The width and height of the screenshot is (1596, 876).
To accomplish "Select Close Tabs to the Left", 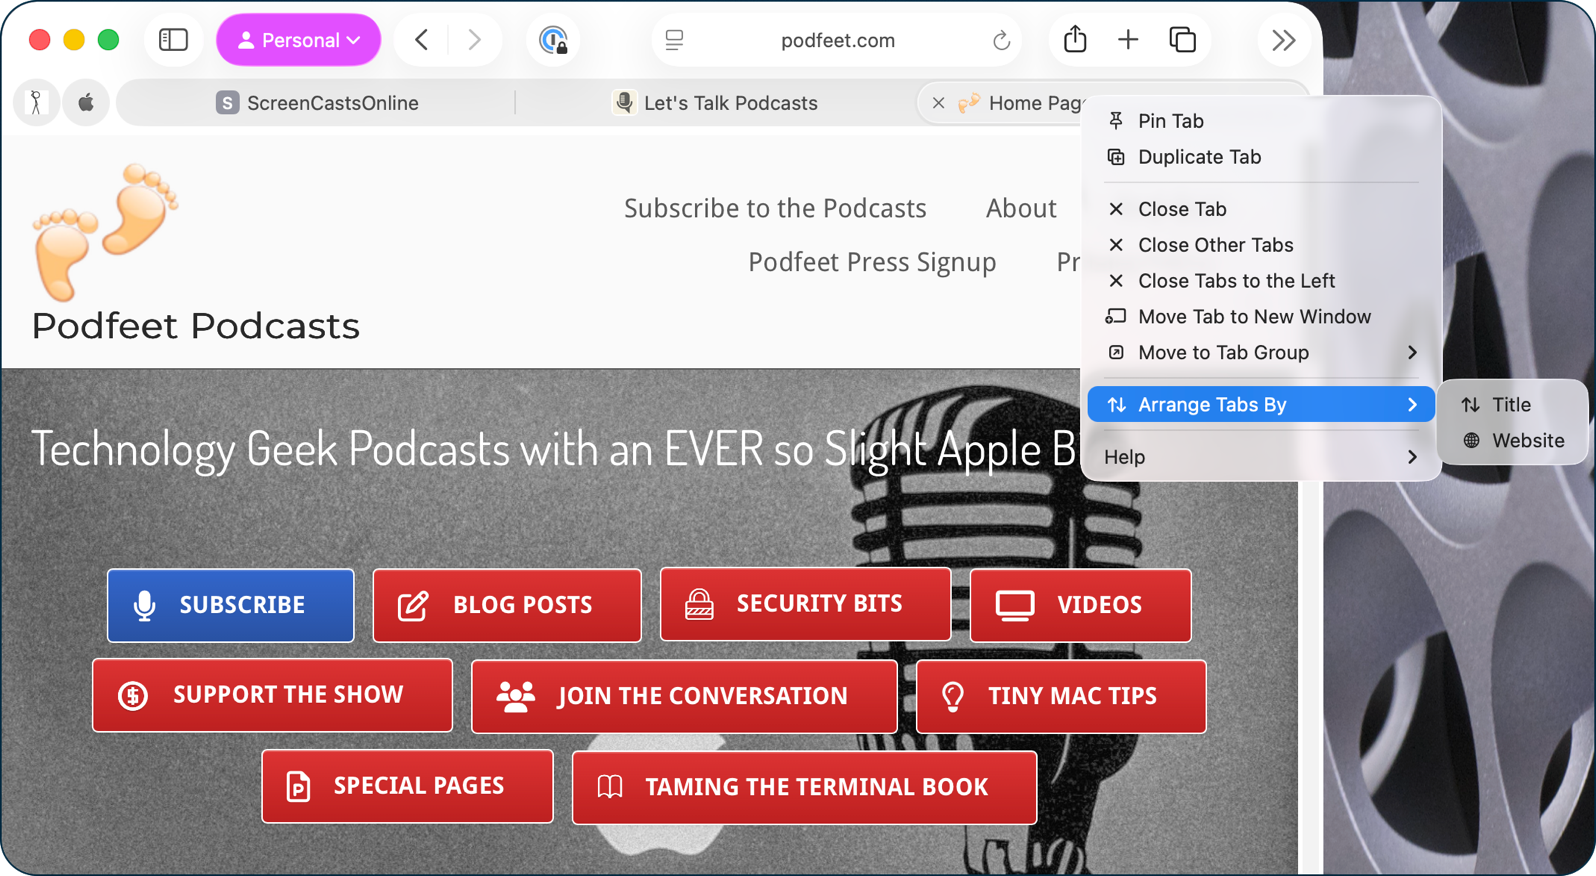I will pos(1260,281).
